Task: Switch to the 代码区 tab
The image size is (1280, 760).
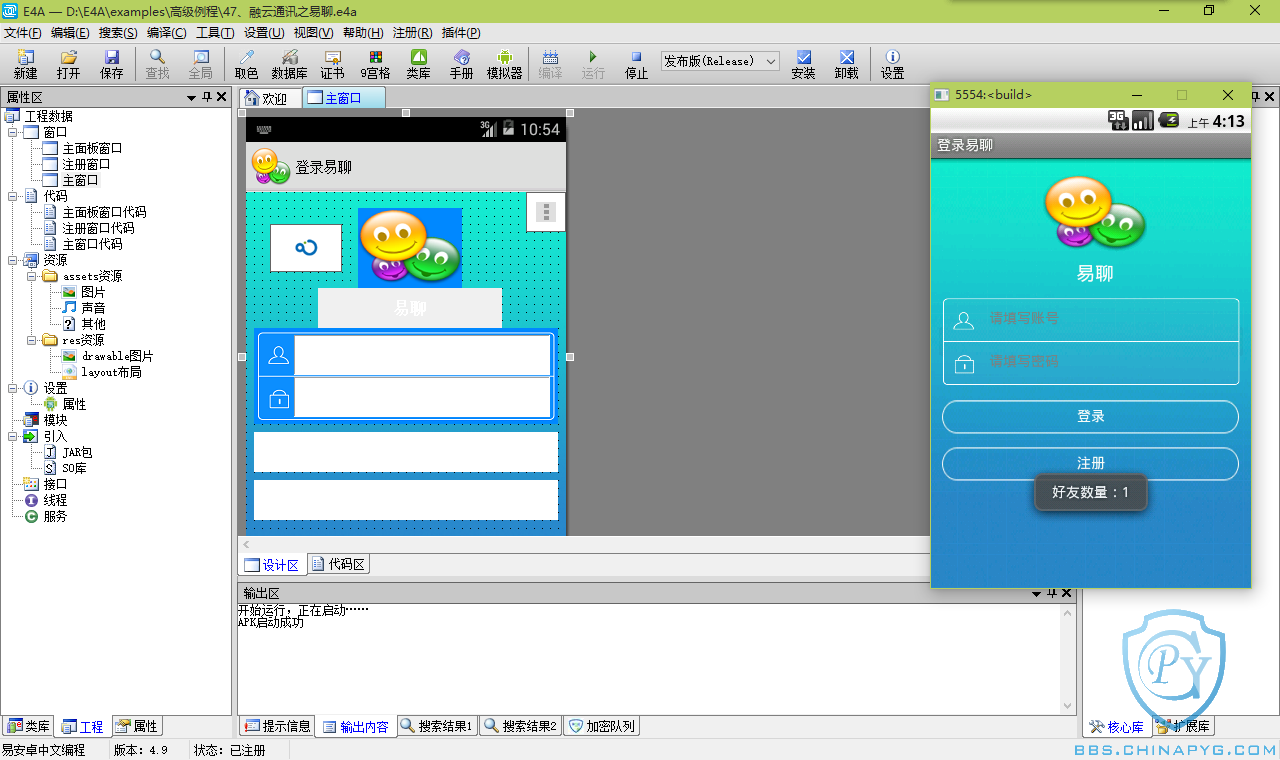Action: coord(338,565)
